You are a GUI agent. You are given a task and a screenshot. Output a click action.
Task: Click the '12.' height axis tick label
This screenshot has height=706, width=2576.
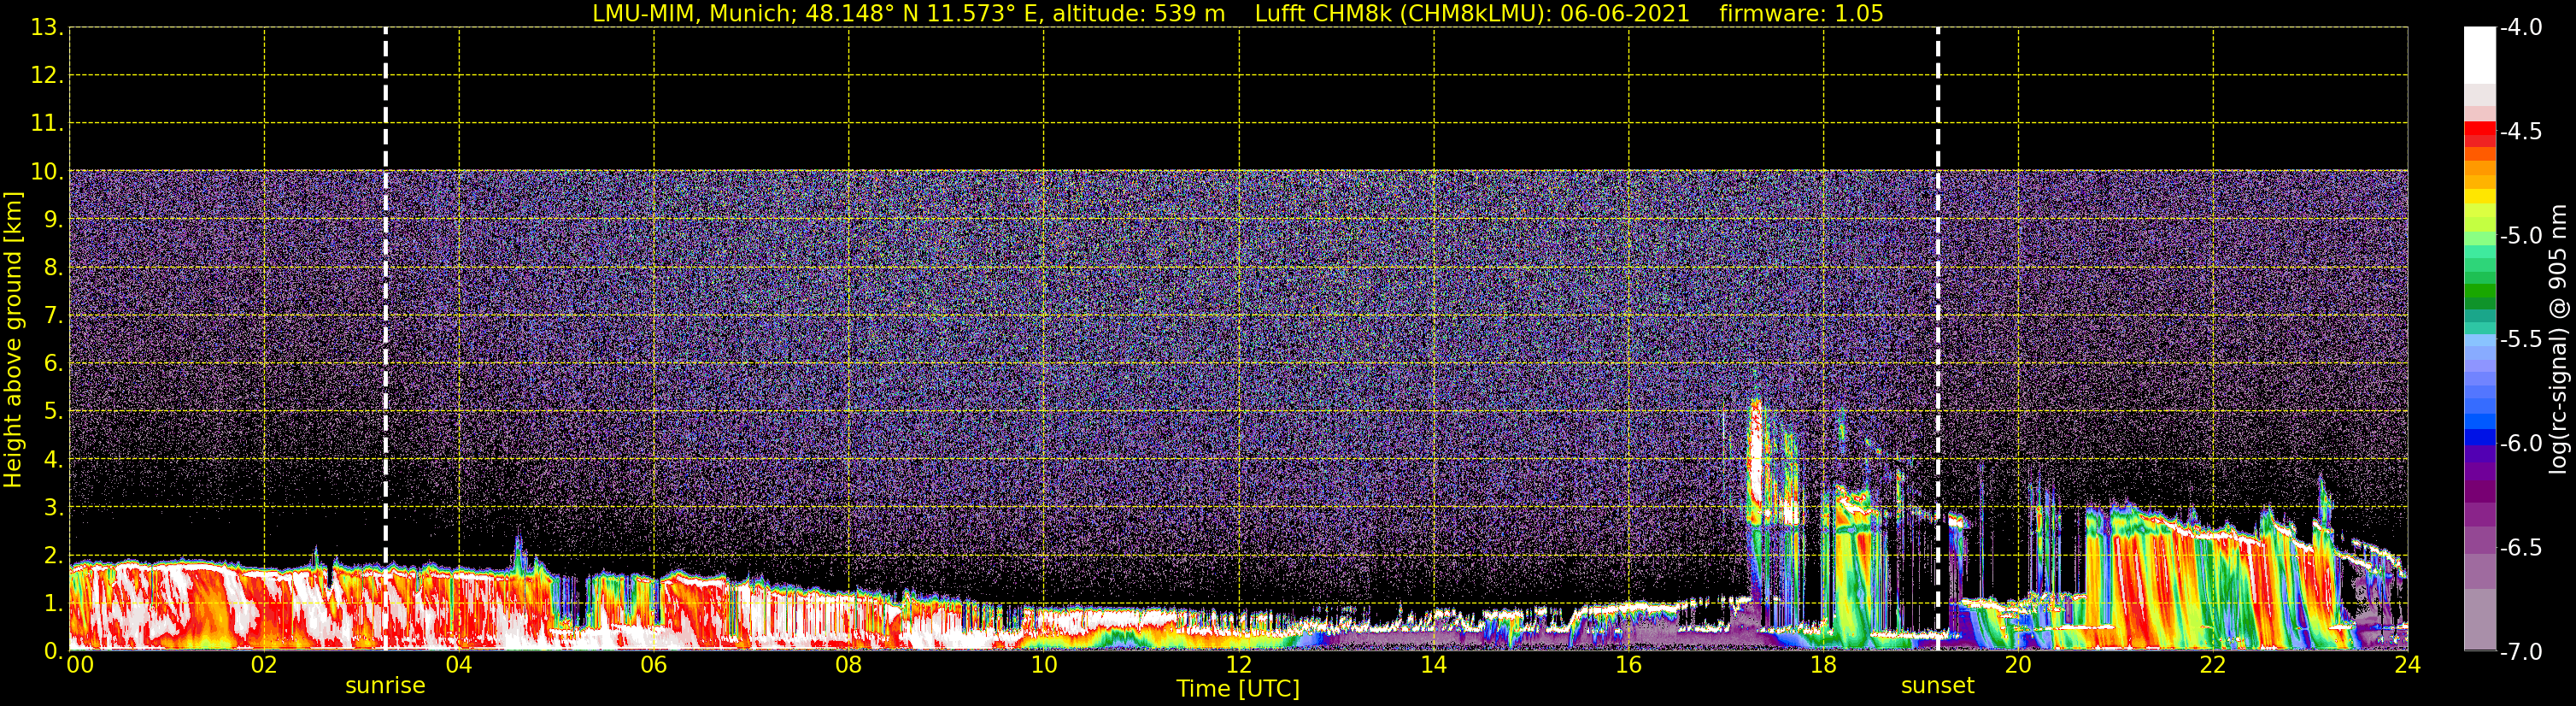47,75
